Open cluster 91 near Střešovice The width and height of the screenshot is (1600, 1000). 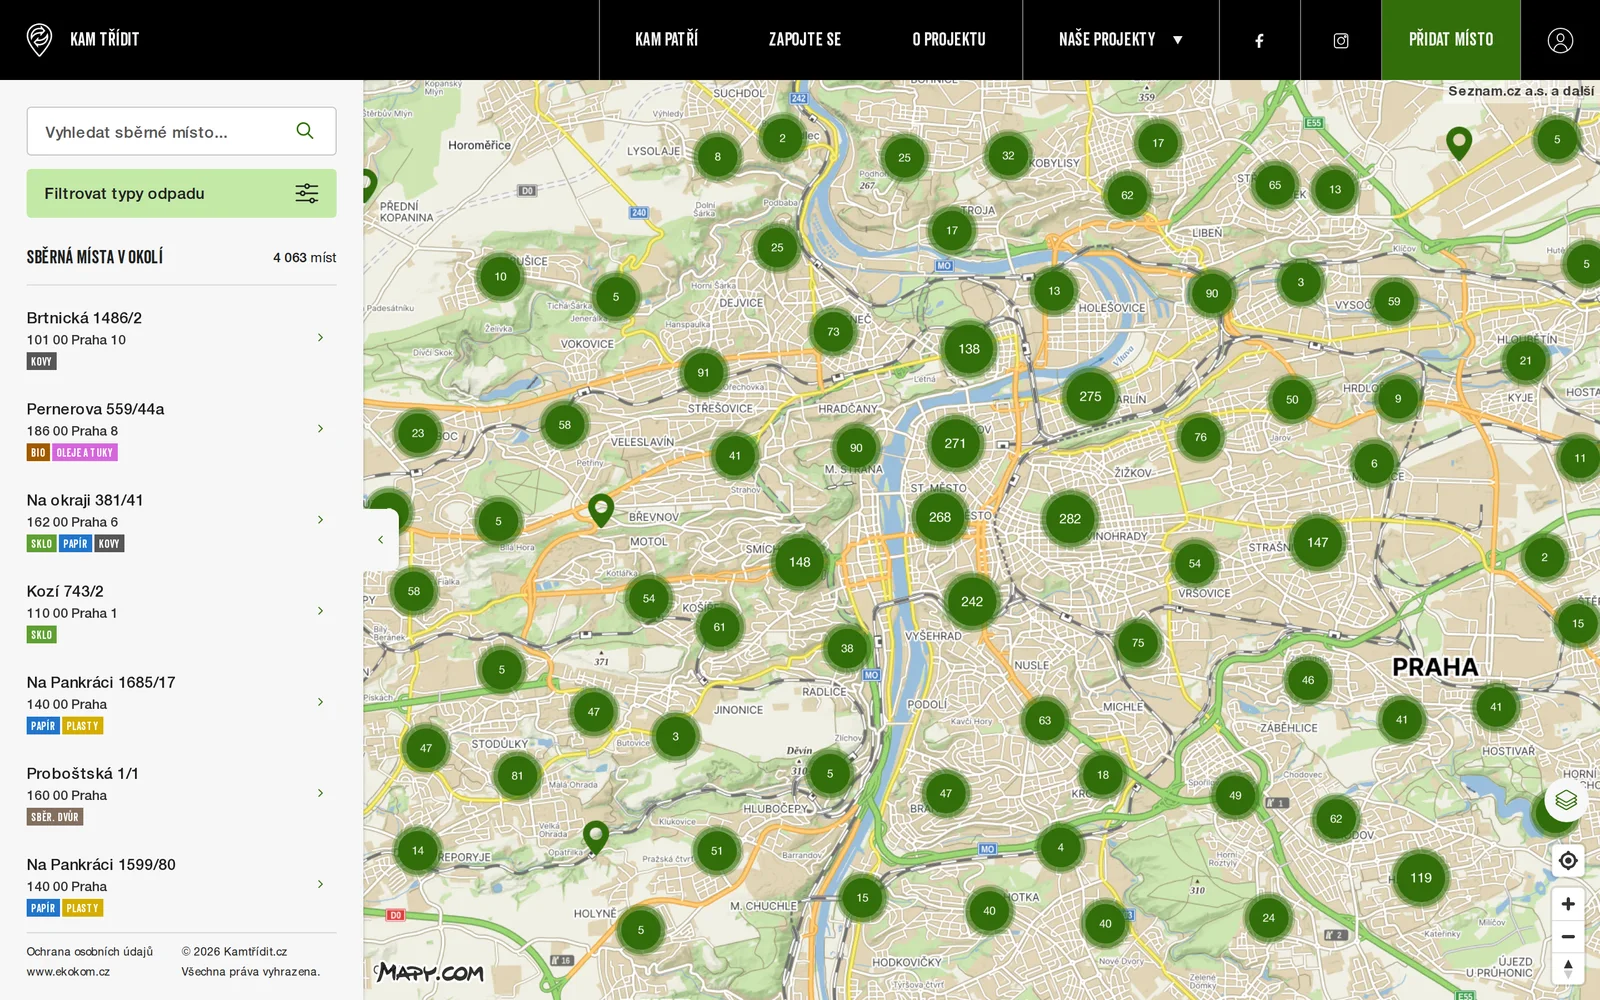(x=703, y=373)
